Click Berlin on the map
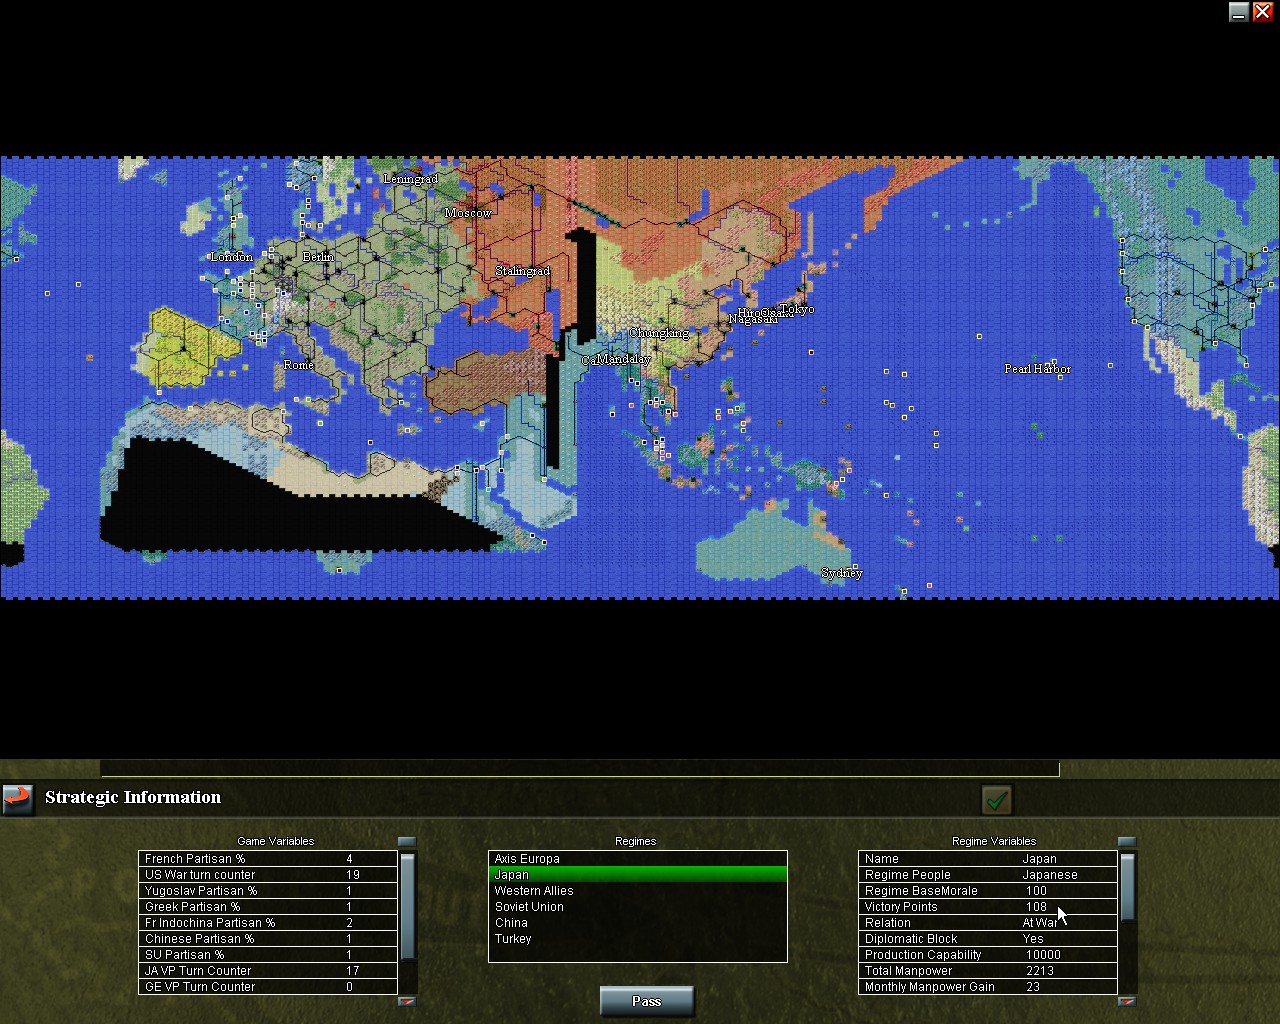Viewport: 1280px width, 1024px height. pyautogui.click(x=318, y=257)
